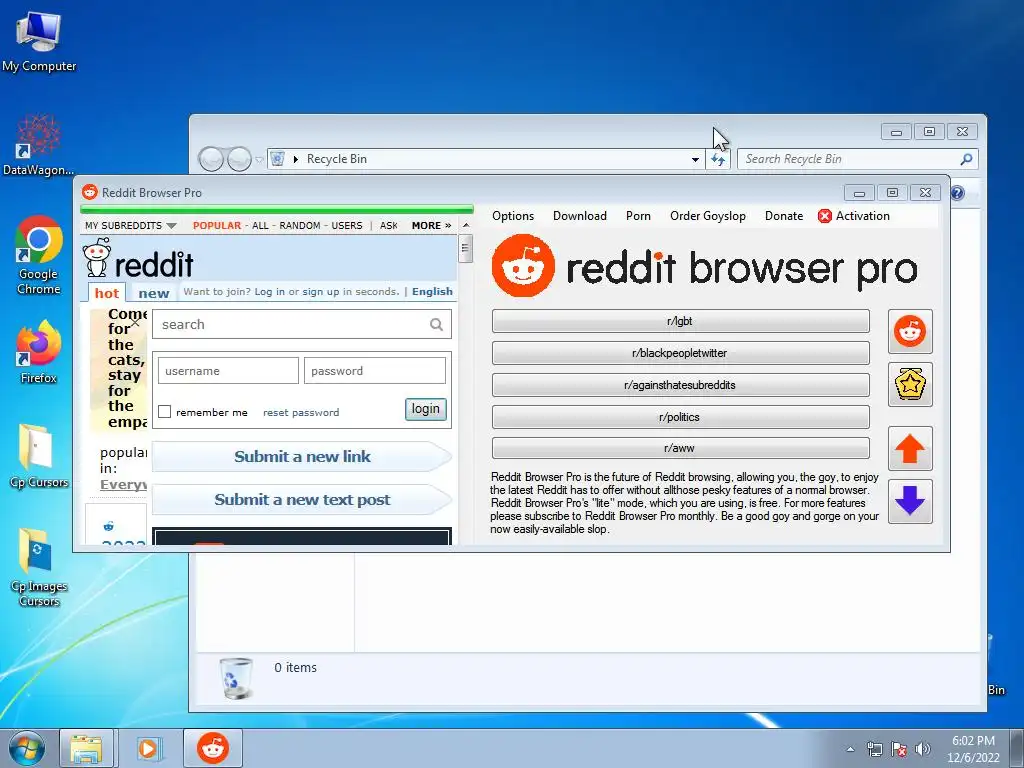Click Reddit Browser Pro title bar icon
Screen dimensions: 1024x768
point(89,192)
